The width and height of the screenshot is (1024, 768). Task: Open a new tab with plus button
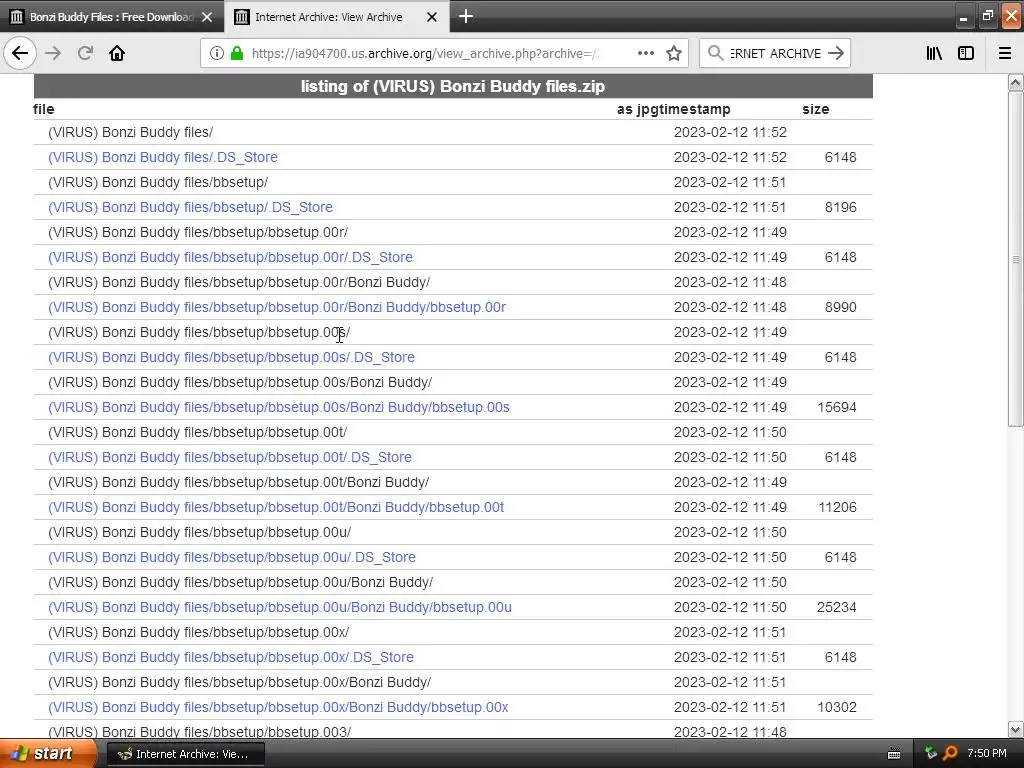[x=466, y=16]
